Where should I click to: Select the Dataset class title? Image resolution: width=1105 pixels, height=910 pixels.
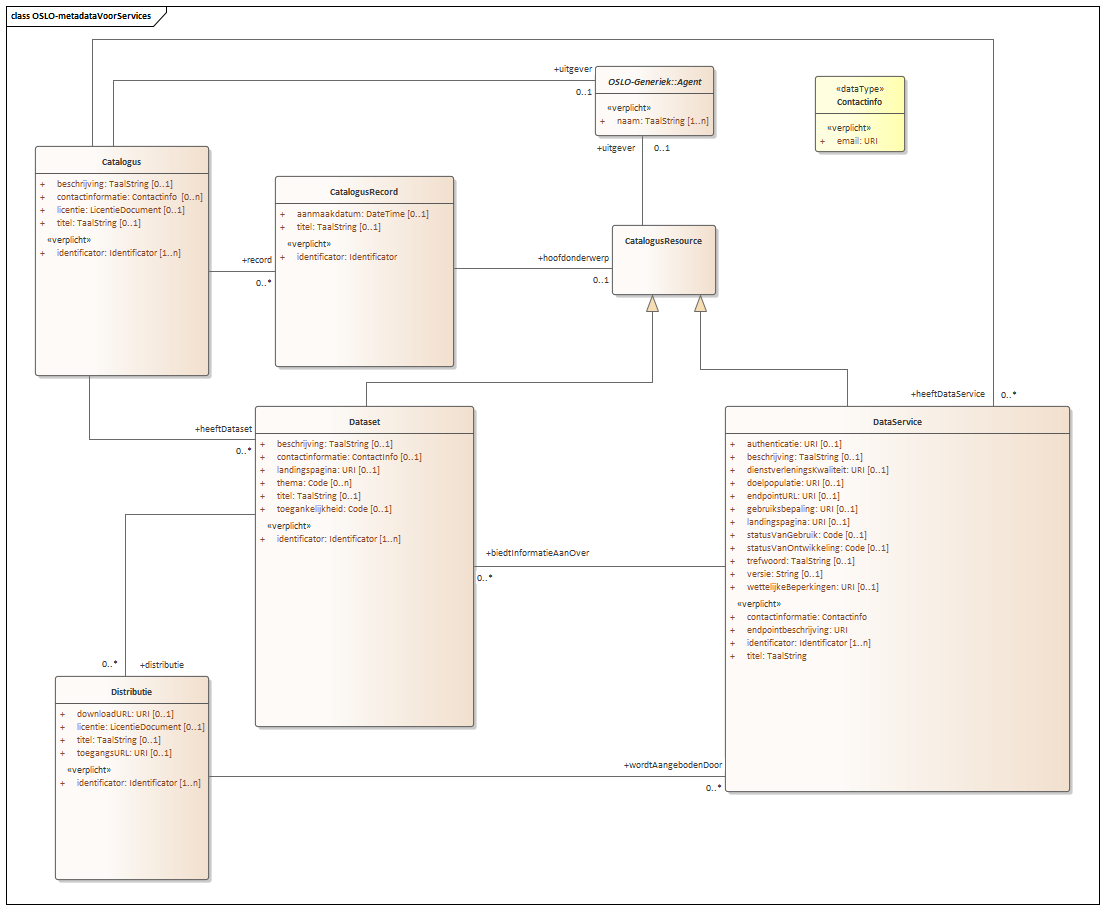pos(364,421)
